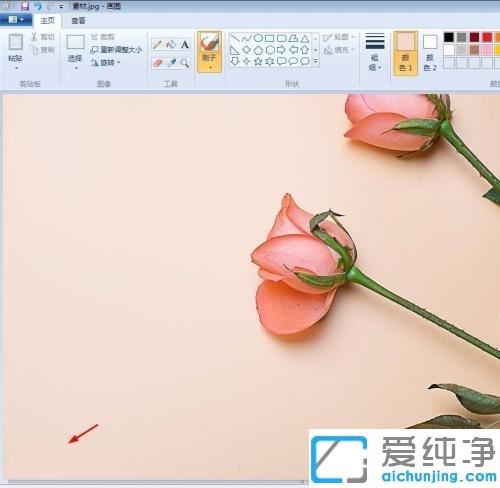Expand the shapes gallery more arrow
500x488 pixels.
coord(316,61)
